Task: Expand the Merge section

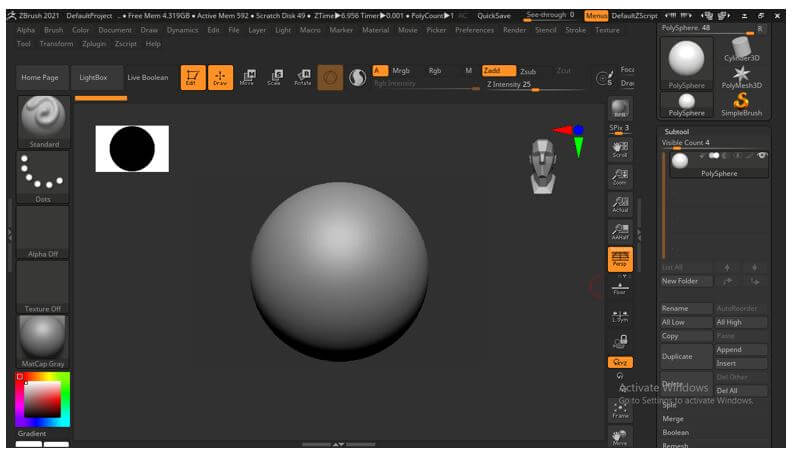Action: pos(673,419)
